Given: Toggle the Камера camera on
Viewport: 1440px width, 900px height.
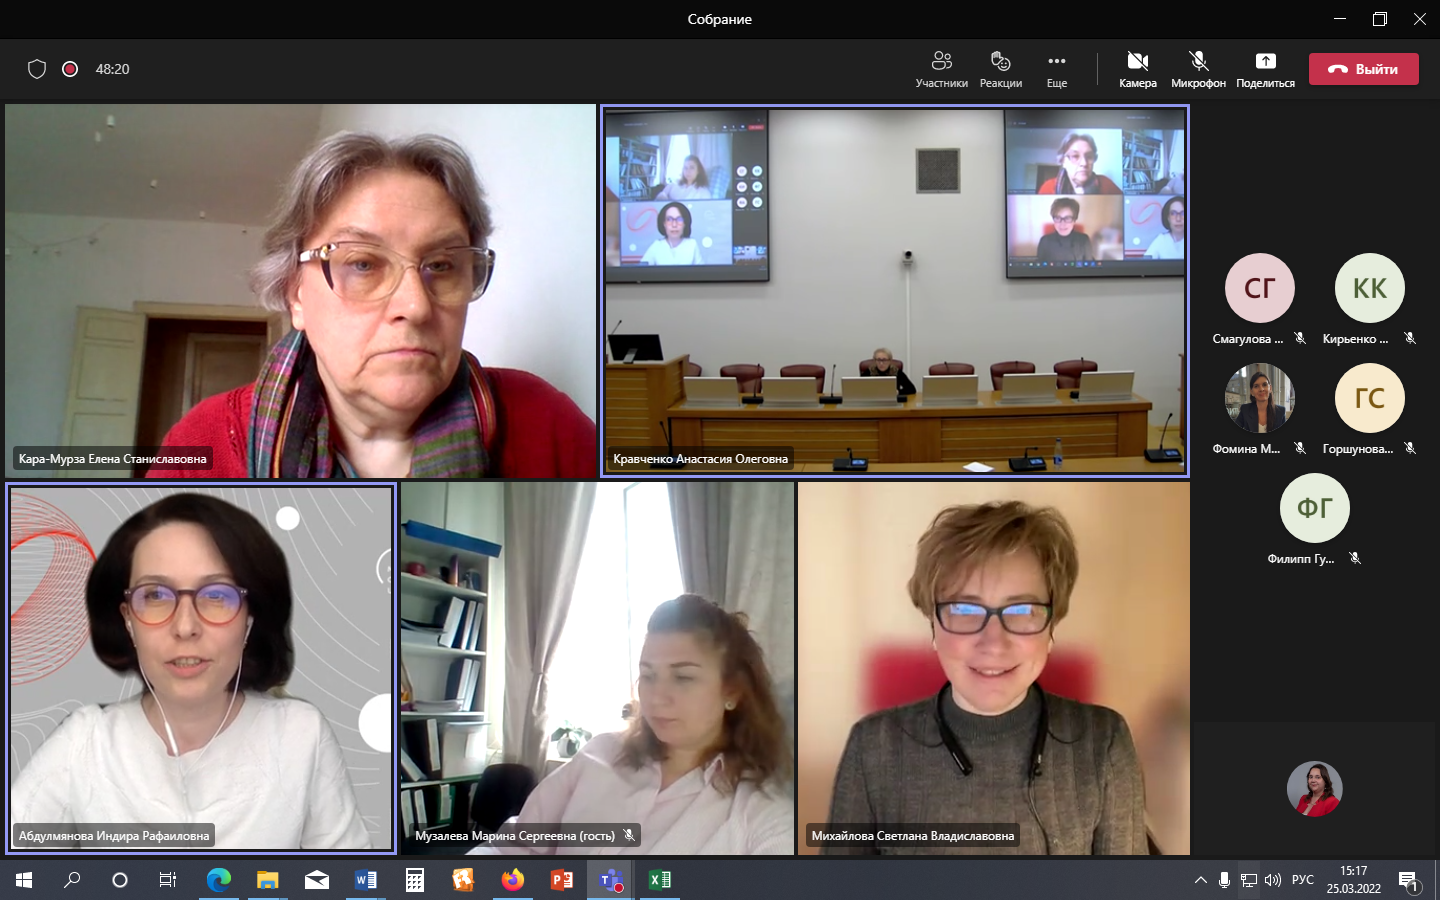Looking at the screenshot, I should click(x=1137, y=69).
